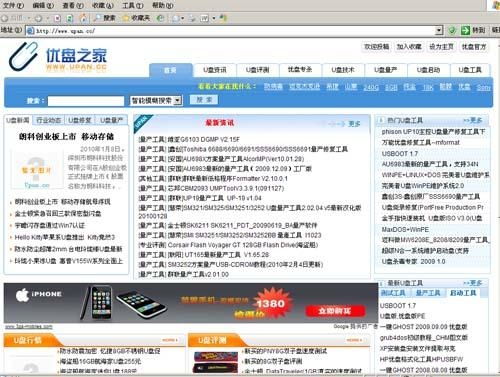Select the U盘量产 navigation tab

pyautogui.click(x=385, y=70)
